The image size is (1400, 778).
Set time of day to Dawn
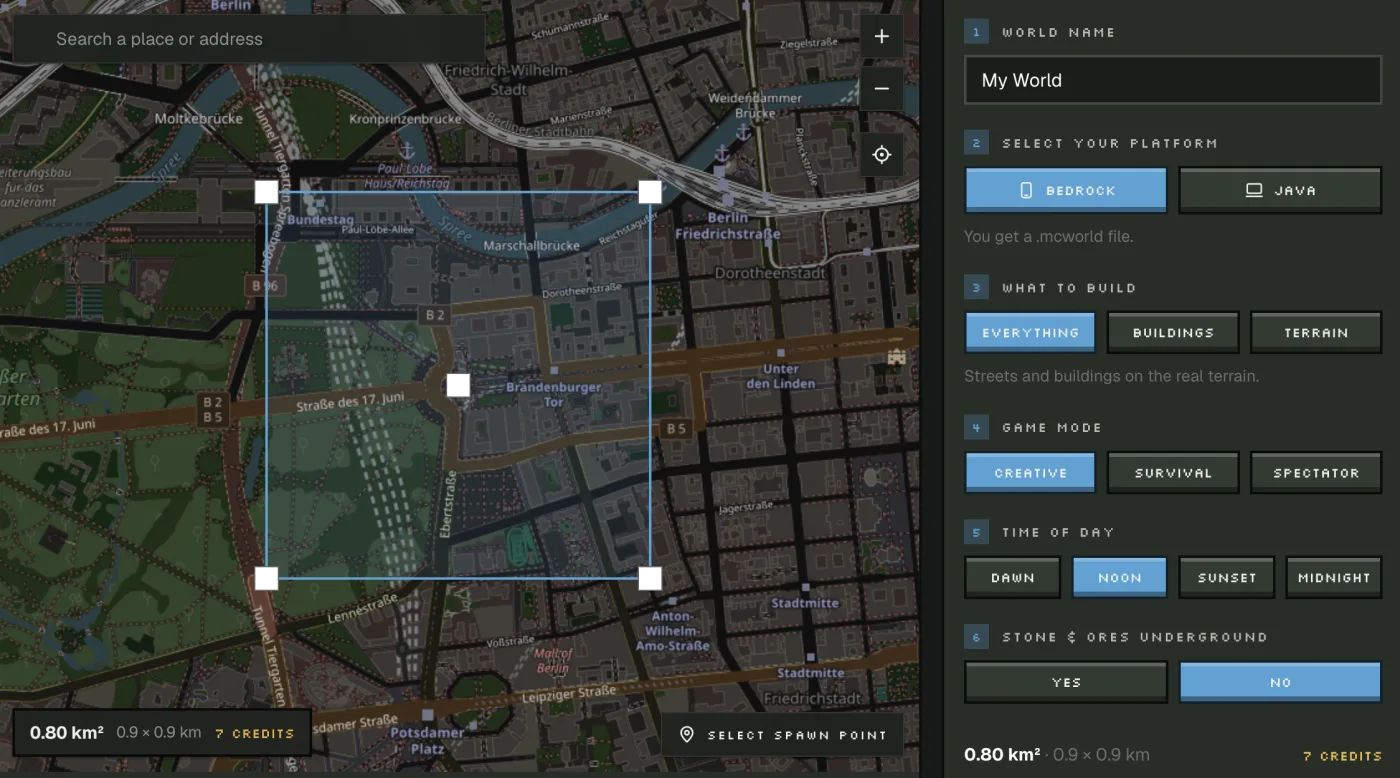1012,577
